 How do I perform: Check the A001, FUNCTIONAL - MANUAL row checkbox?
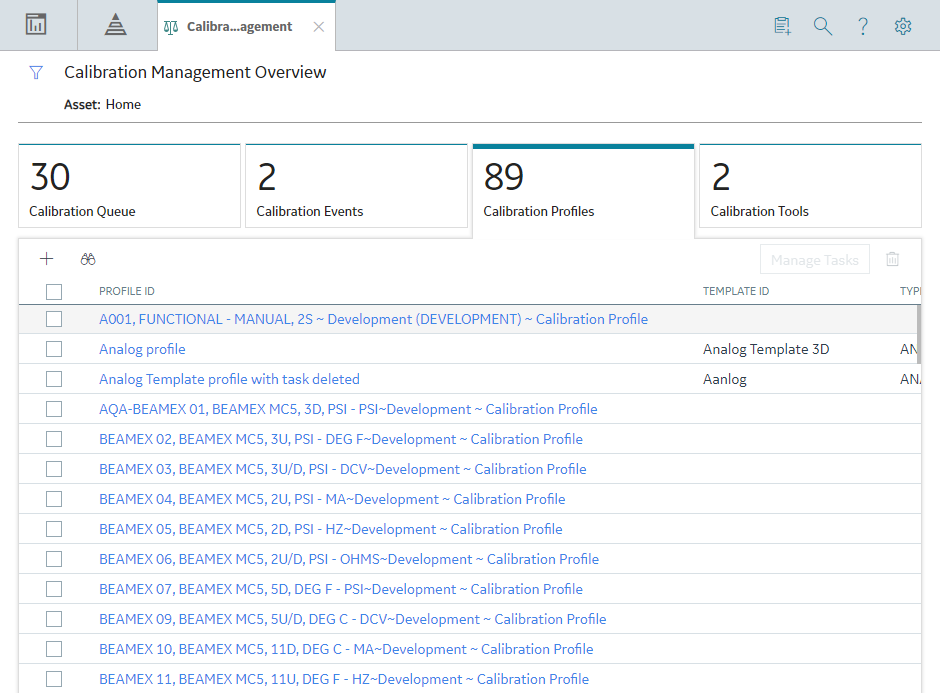coord(54,319)
